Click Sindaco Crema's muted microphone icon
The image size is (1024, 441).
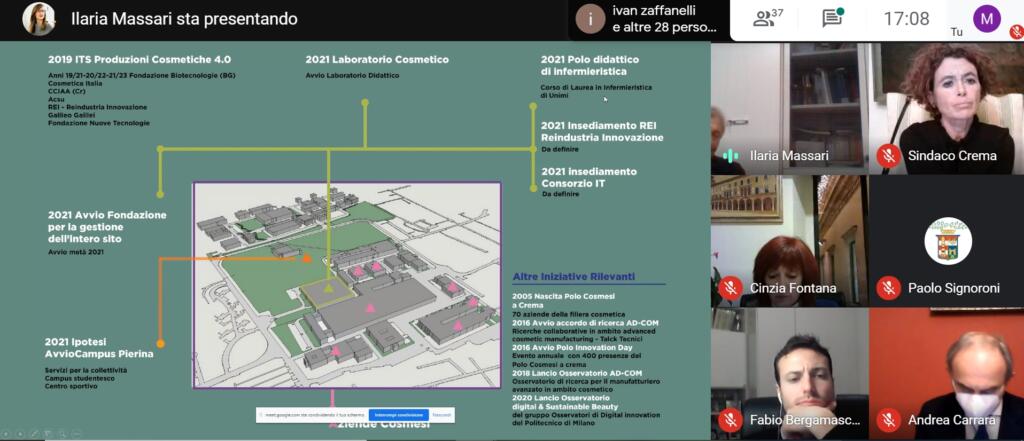tap(887, 155)
